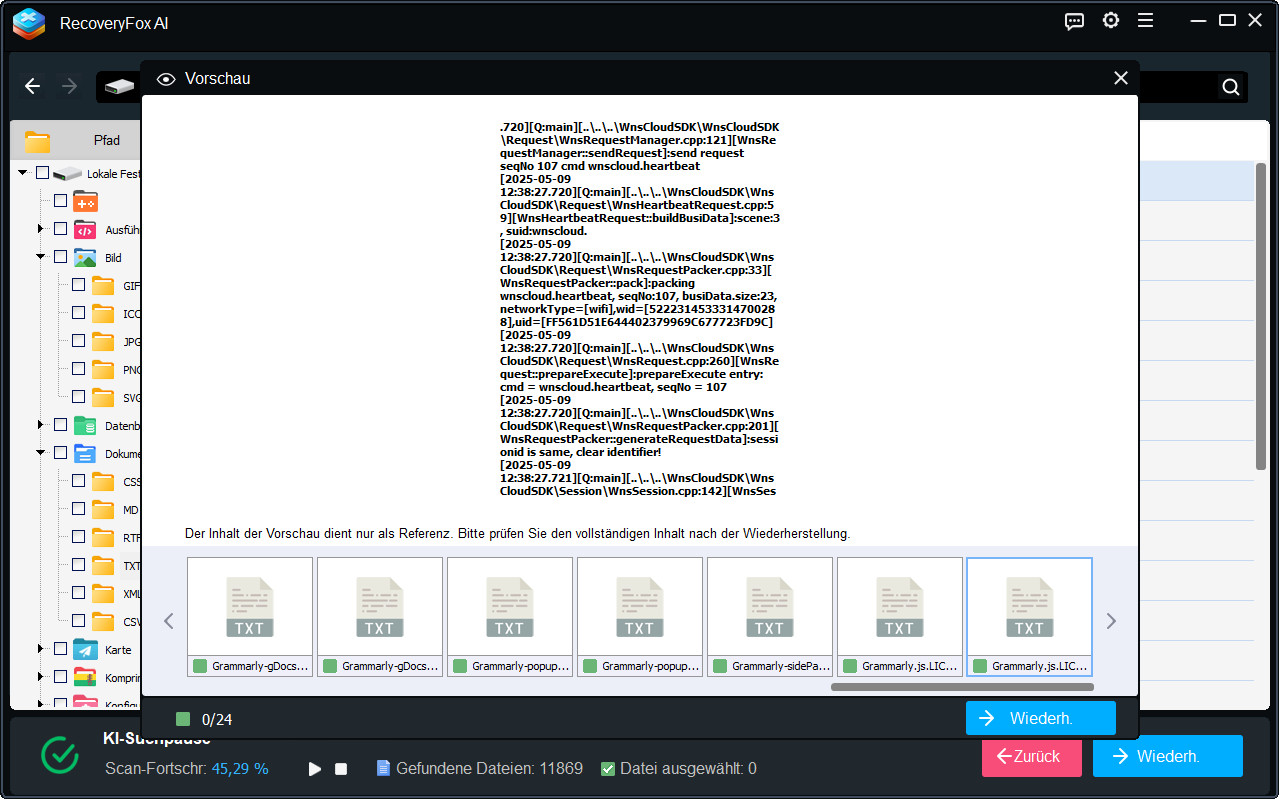Image resolution: width=1279 pixels, height=799 pixels.
Task: Click the scan progress value 45,29 %
Action: 240,769
